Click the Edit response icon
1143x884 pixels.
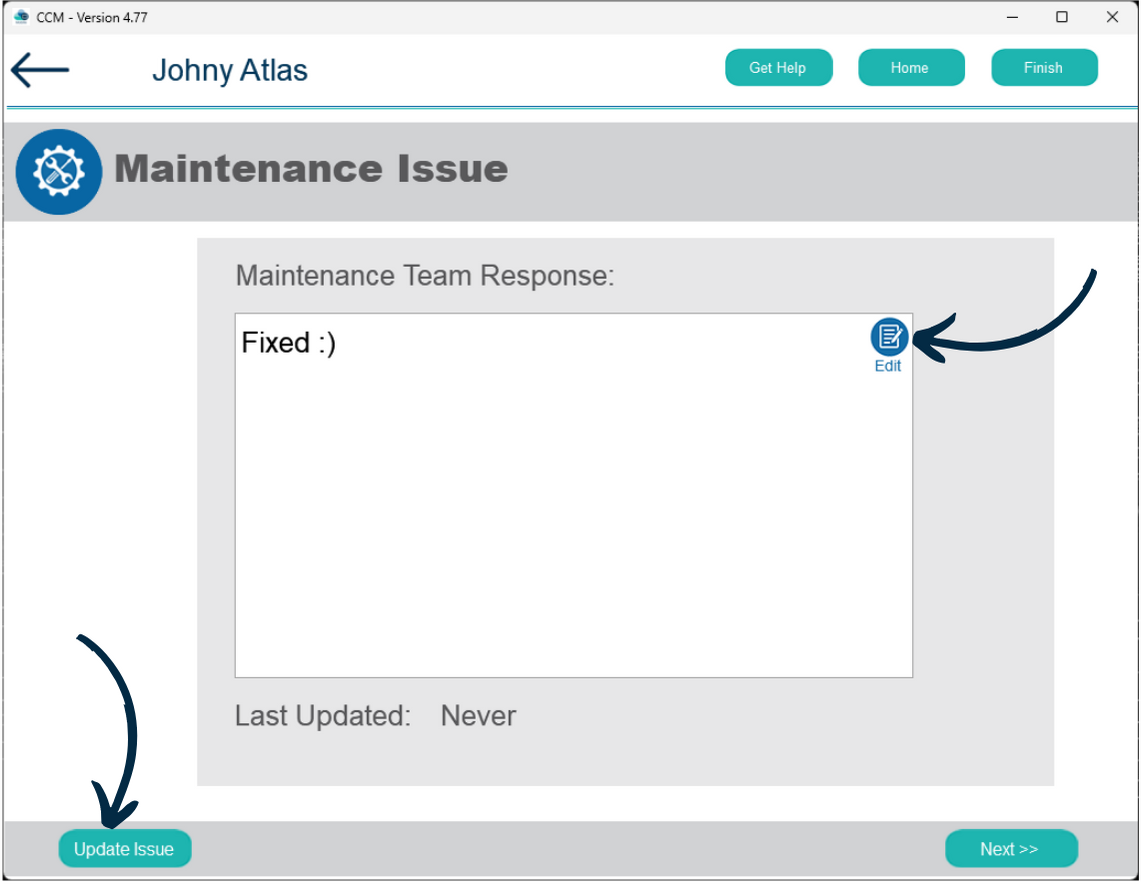[889, 338]
